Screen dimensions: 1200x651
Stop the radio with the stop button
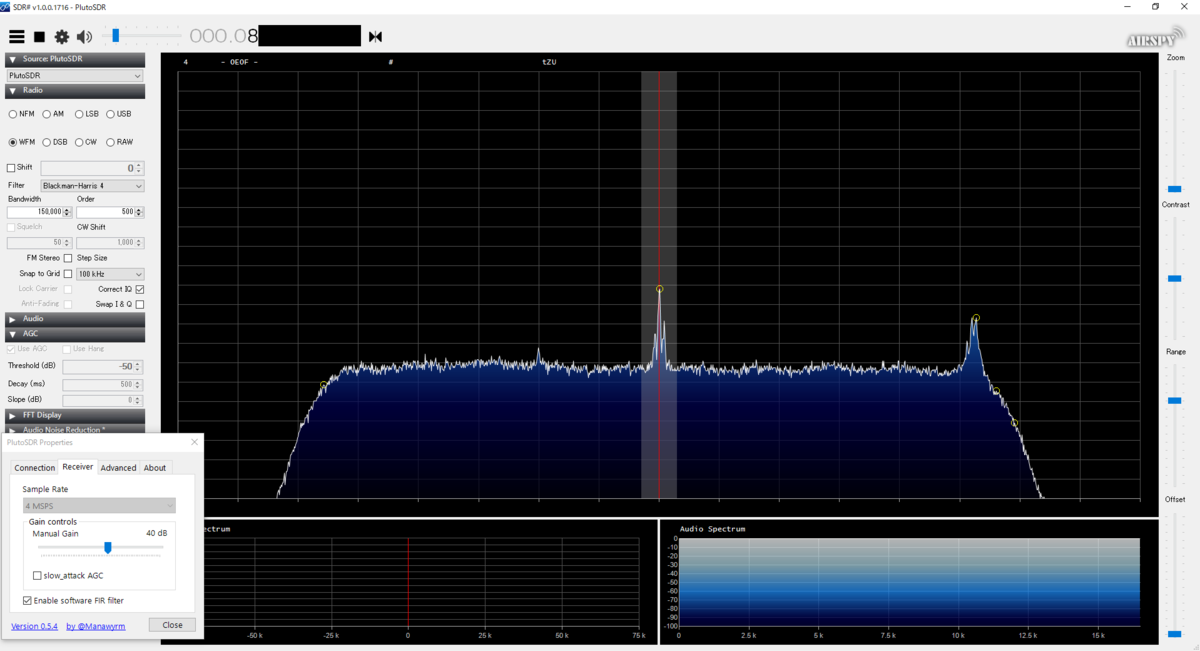click(x=40, y=37)
